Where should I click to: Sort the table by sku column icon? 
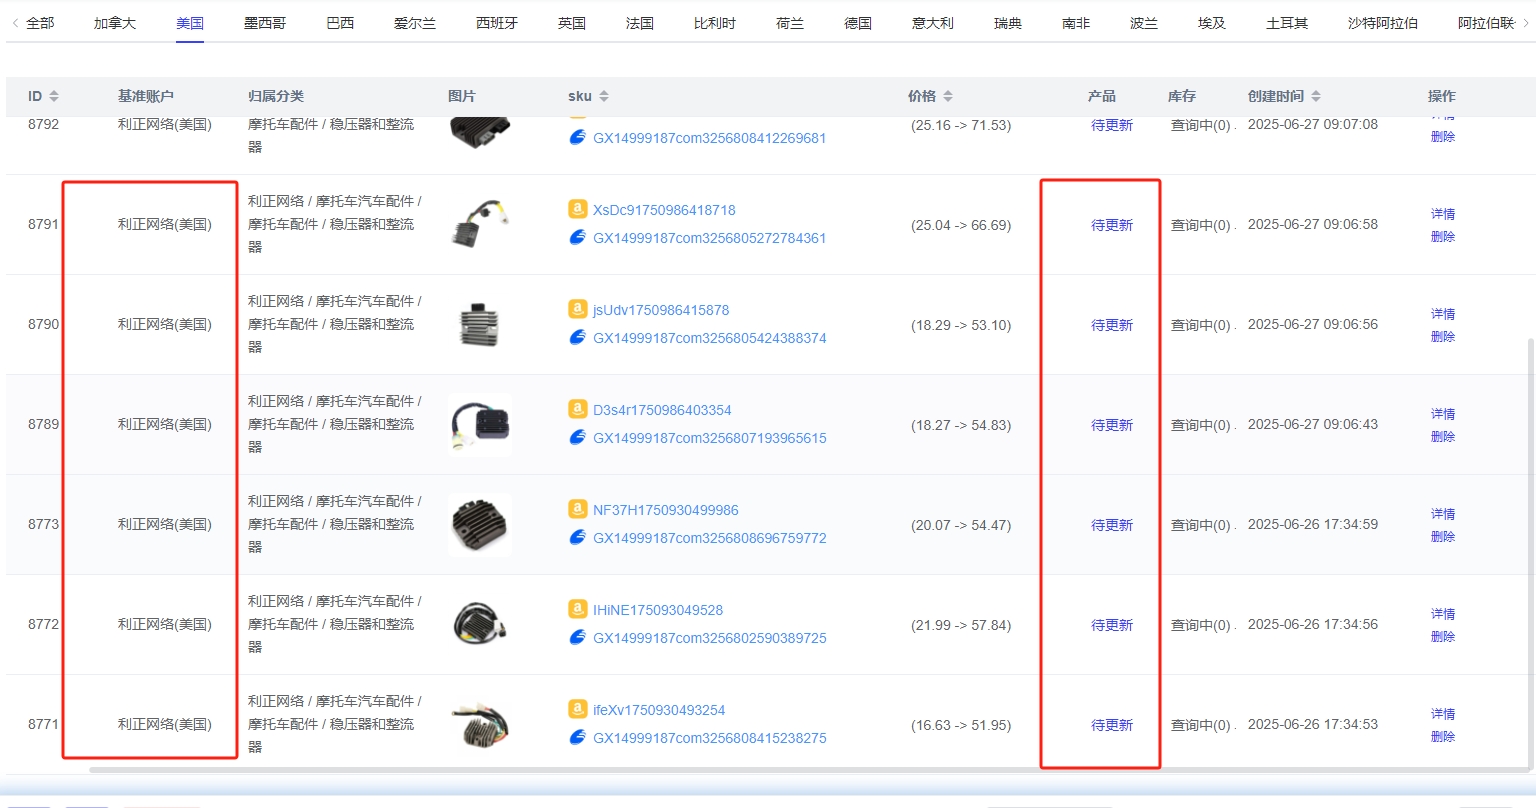(604, 96)
